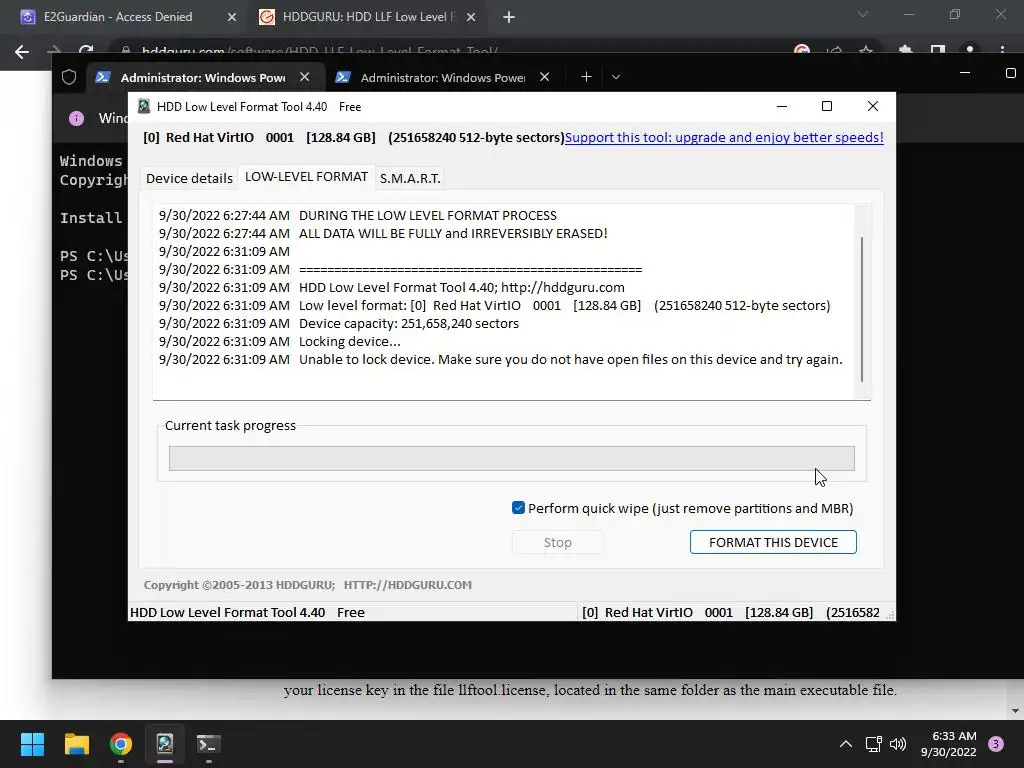
Task: Click the network tray icon
Action: click(873, 744)
